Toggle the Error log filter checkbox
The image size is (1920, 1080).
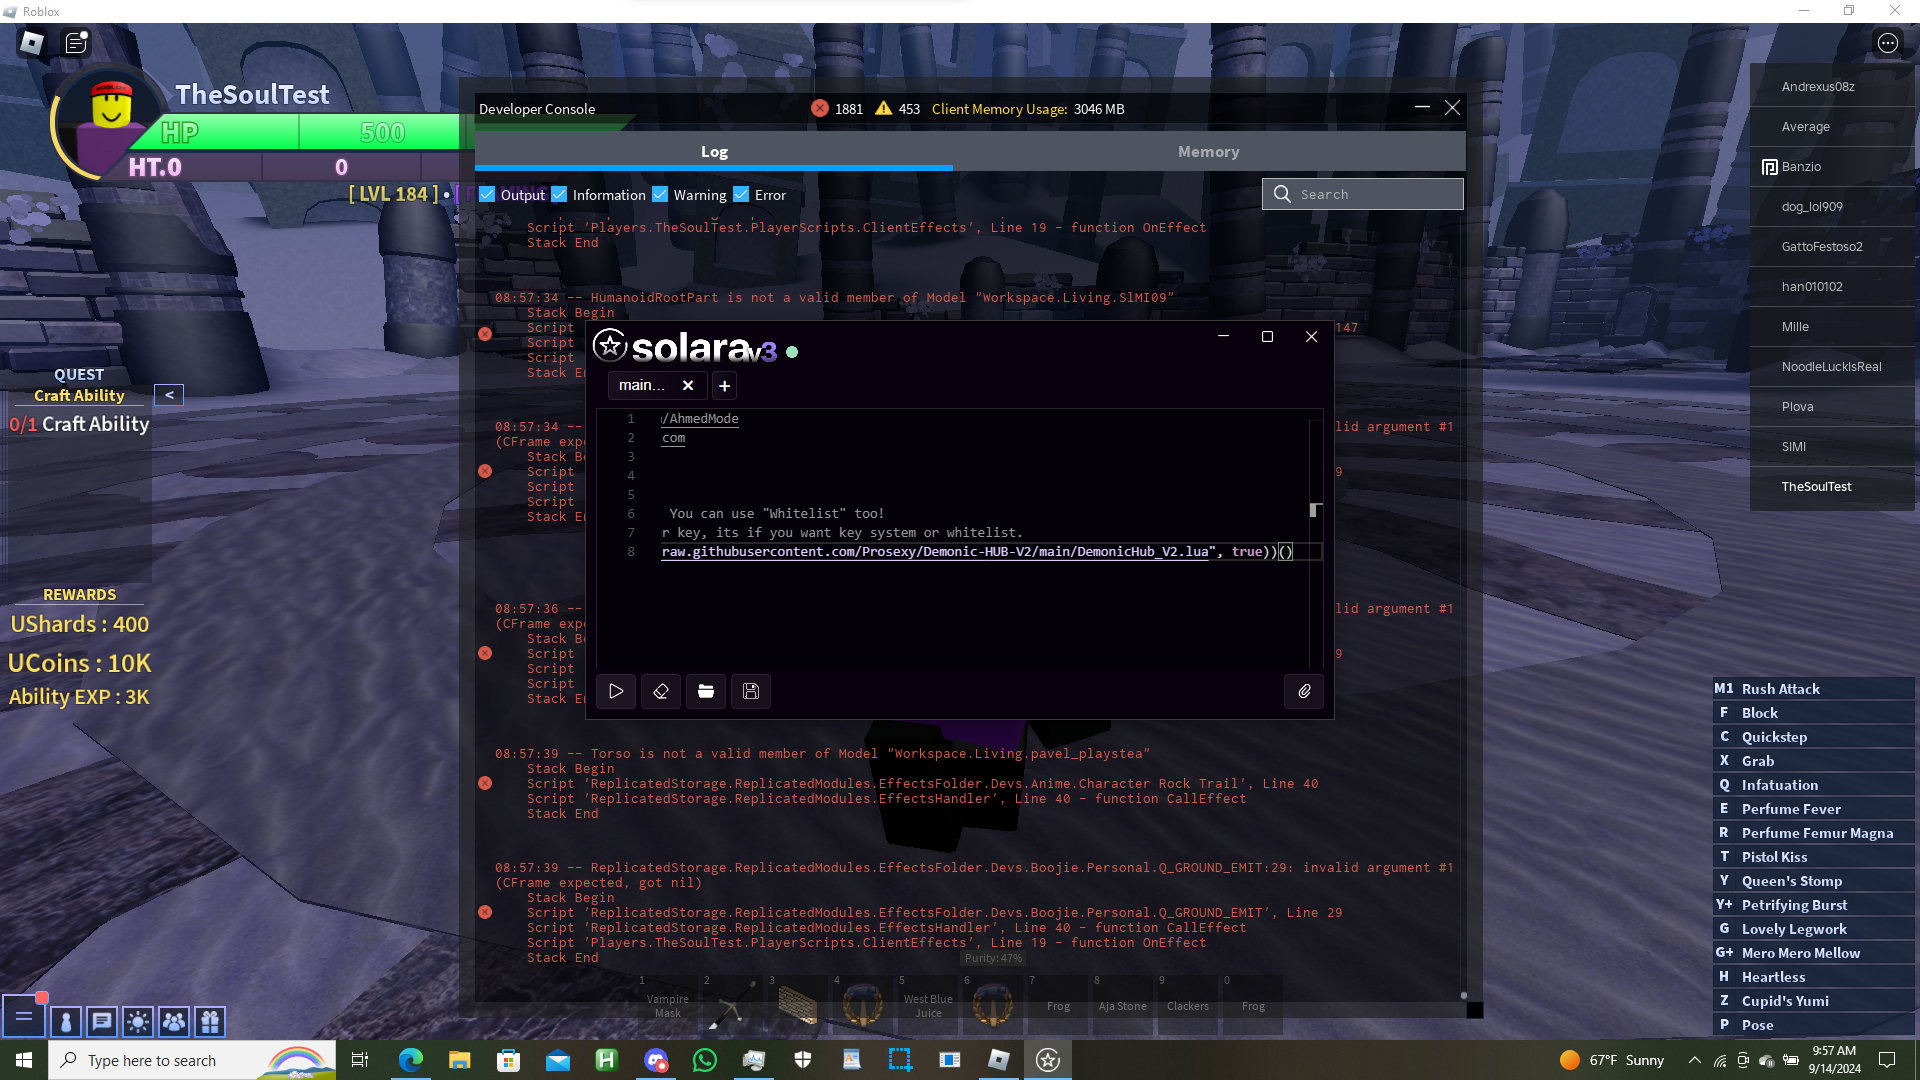[x=741, y=195]
